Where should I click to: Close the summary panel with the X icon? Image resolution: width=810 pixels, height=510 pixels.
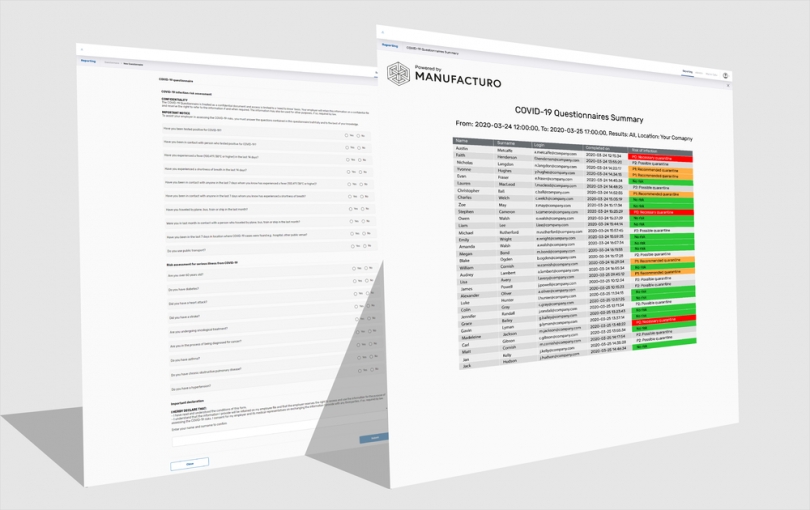click(728, 86)
